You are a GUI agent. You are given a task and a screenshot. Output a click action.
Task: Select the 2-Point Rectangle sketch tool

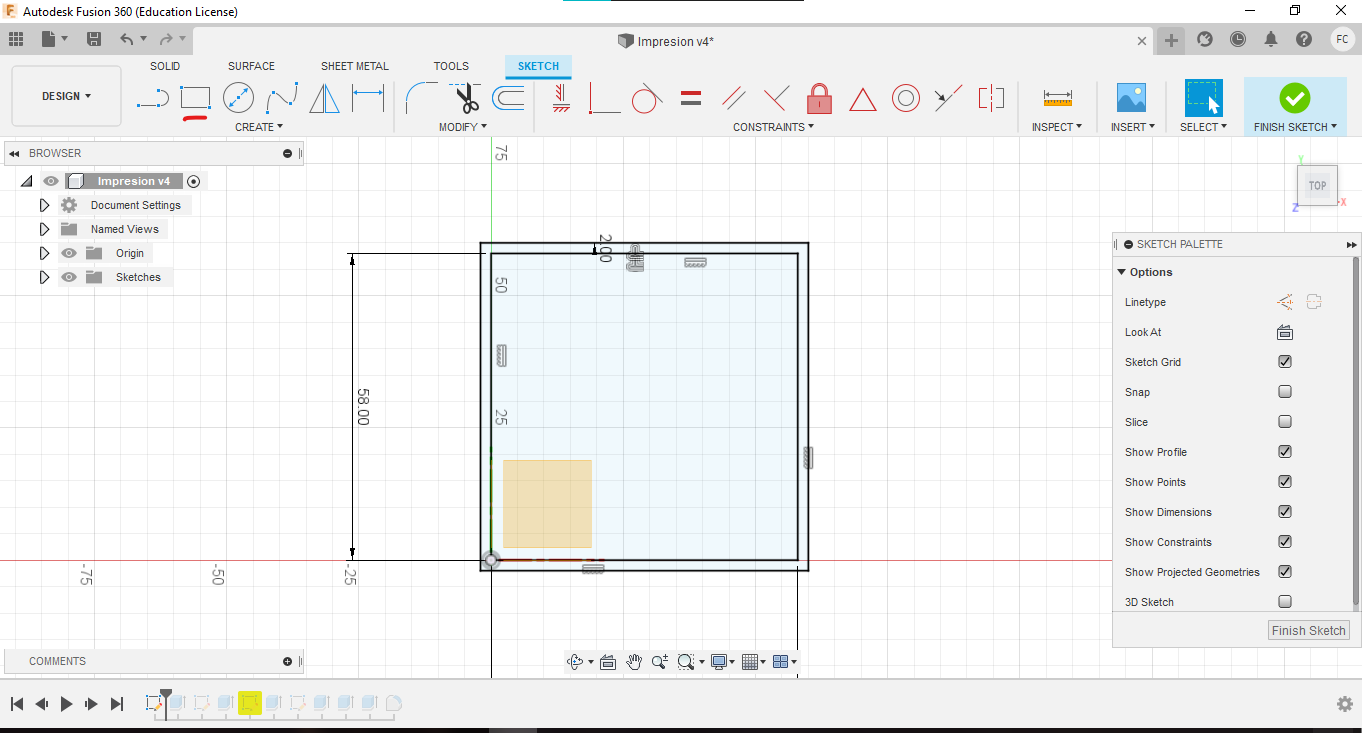point(195,98)
